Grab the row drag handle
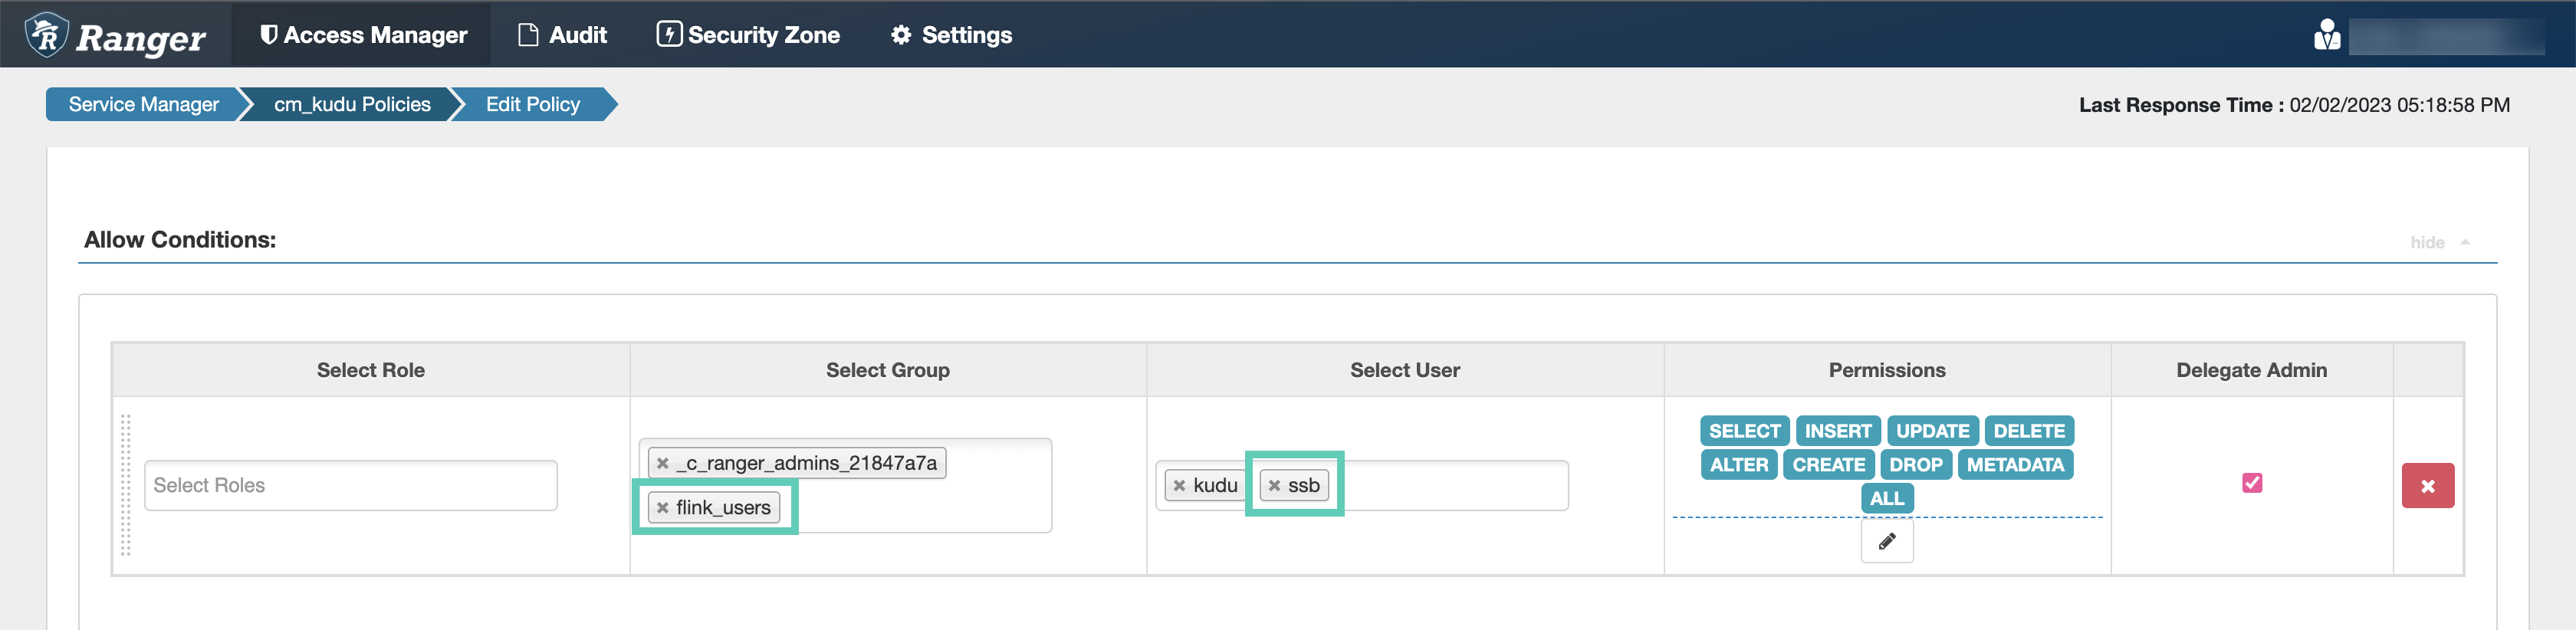 126,485
